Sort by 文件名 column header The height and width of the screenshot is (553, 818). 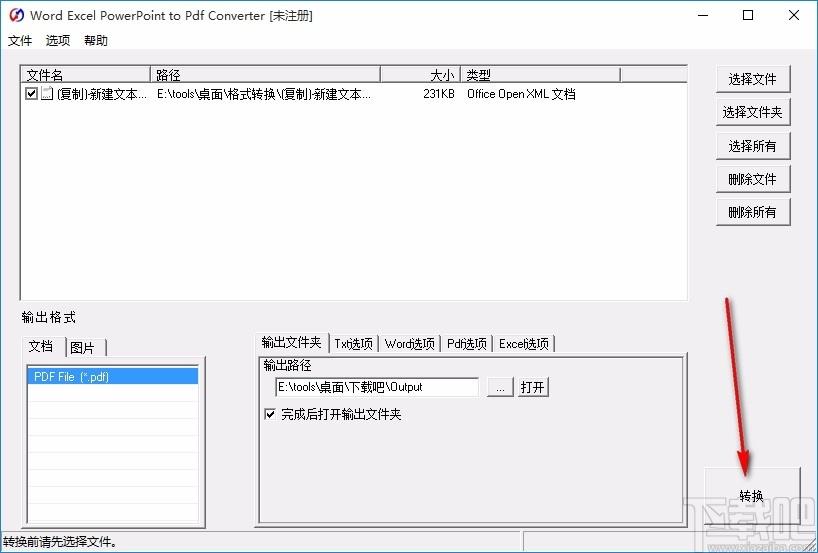[86, 75]
